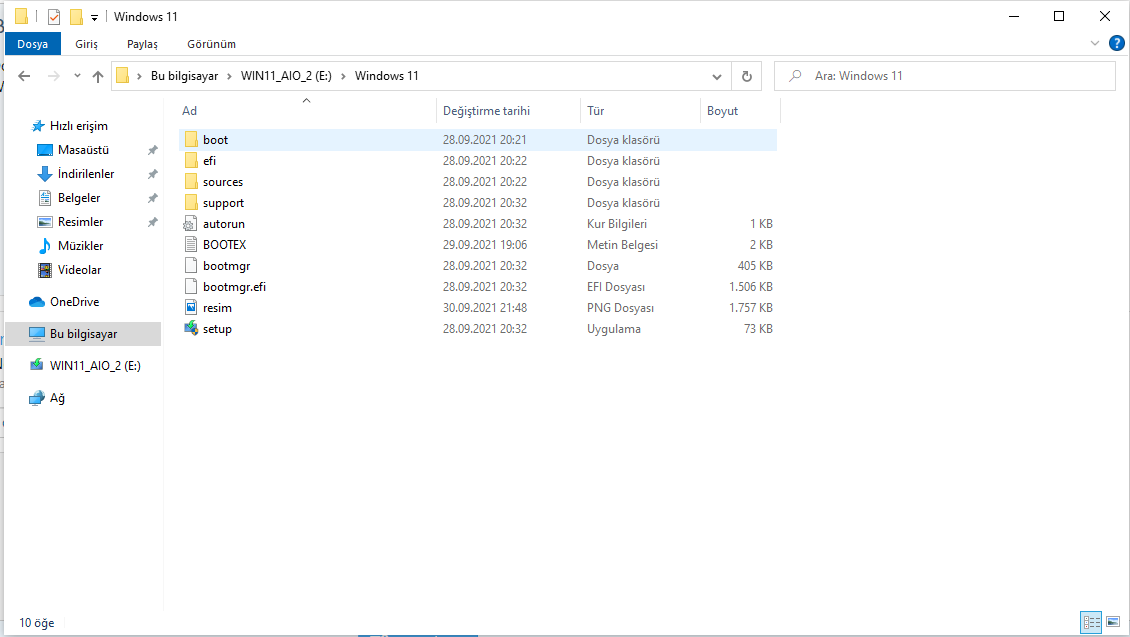Select the BOOTEX file name
This screenshot has width=1130, height=637.
pos(224,245)
